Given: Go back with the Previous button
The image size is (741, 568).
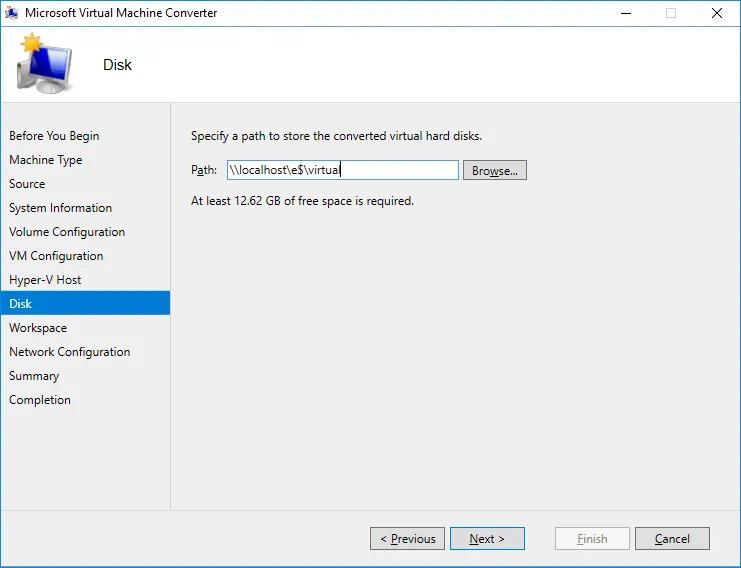Looking at the screenshot, I should [408, 539].
